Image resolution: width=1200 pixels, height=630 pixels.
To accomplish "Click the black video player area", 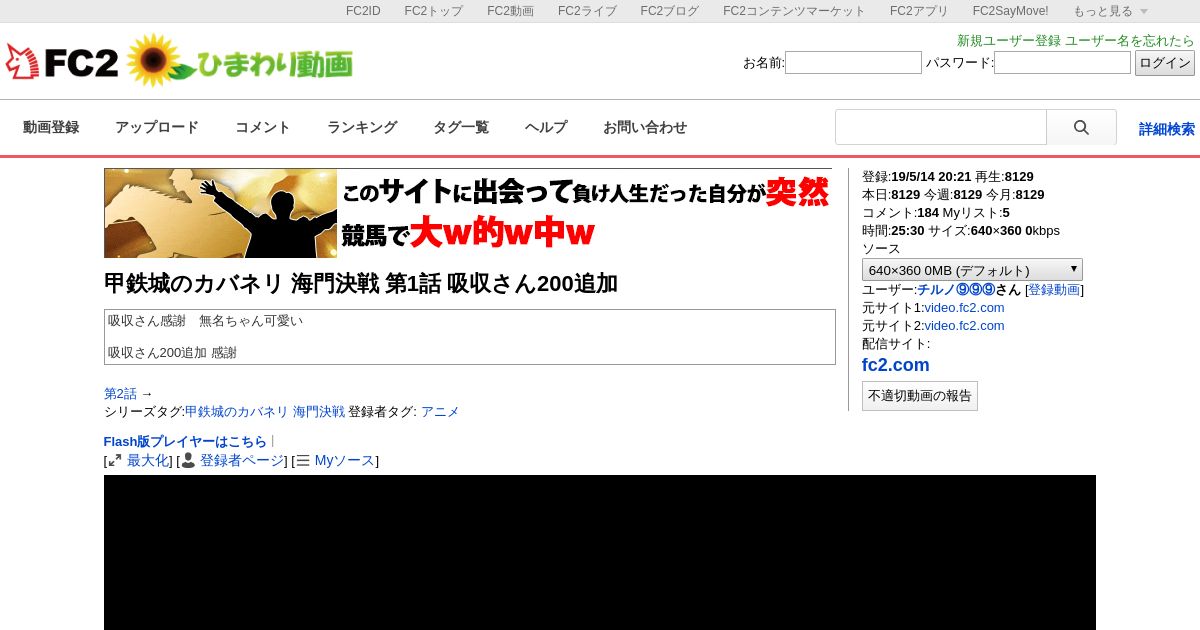I will [x=600, y=552].
